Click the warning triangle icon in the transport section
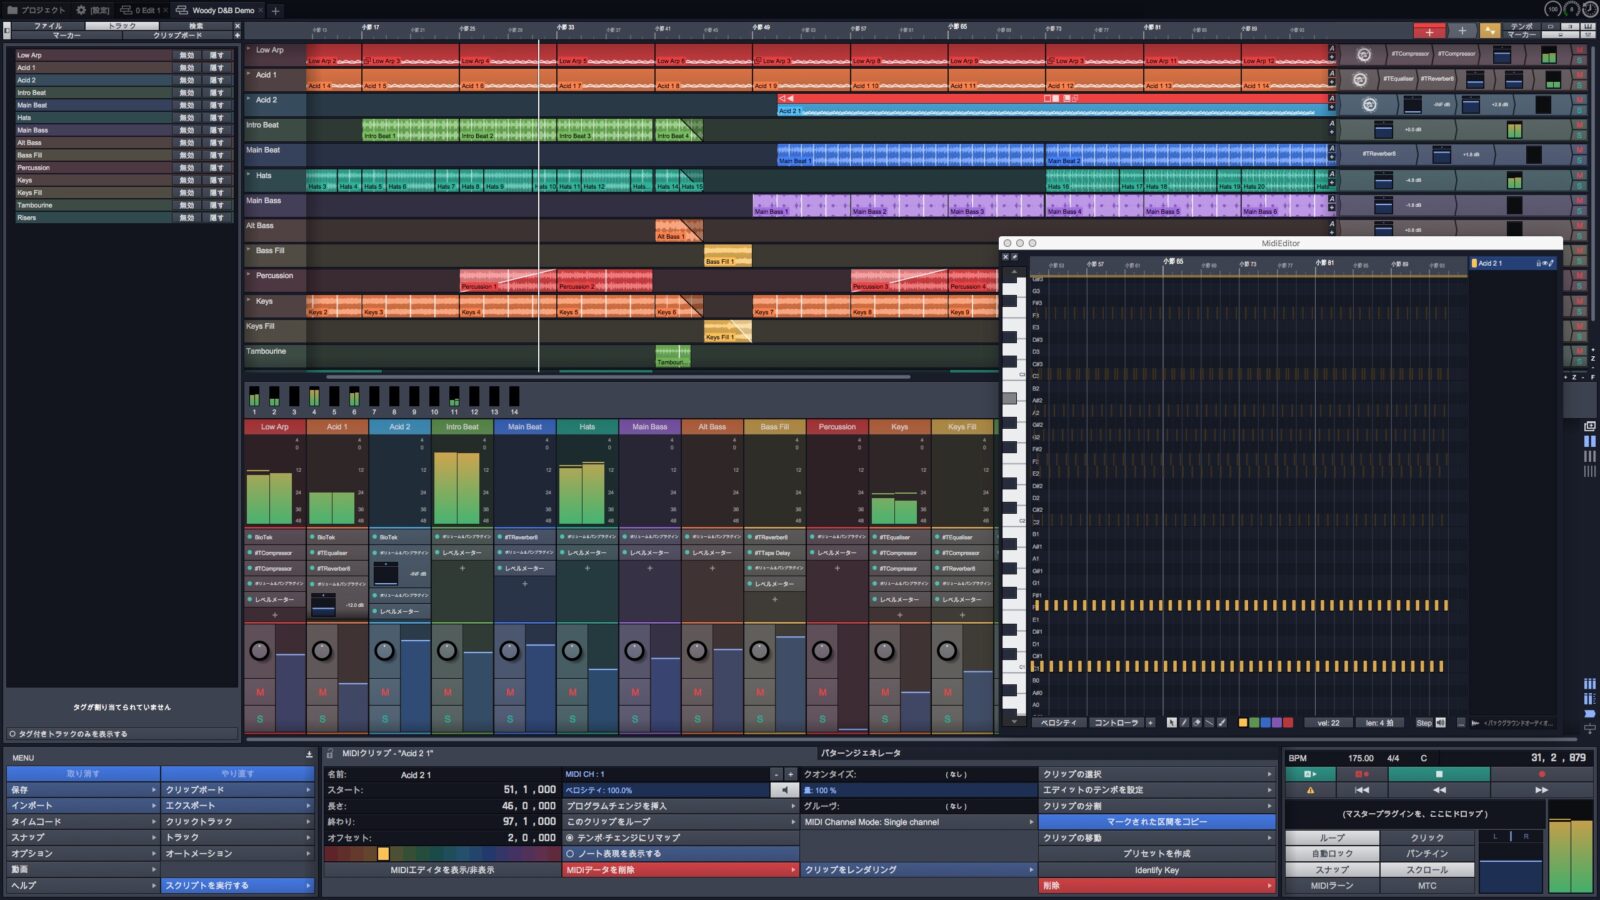 tap(1310, 790)
